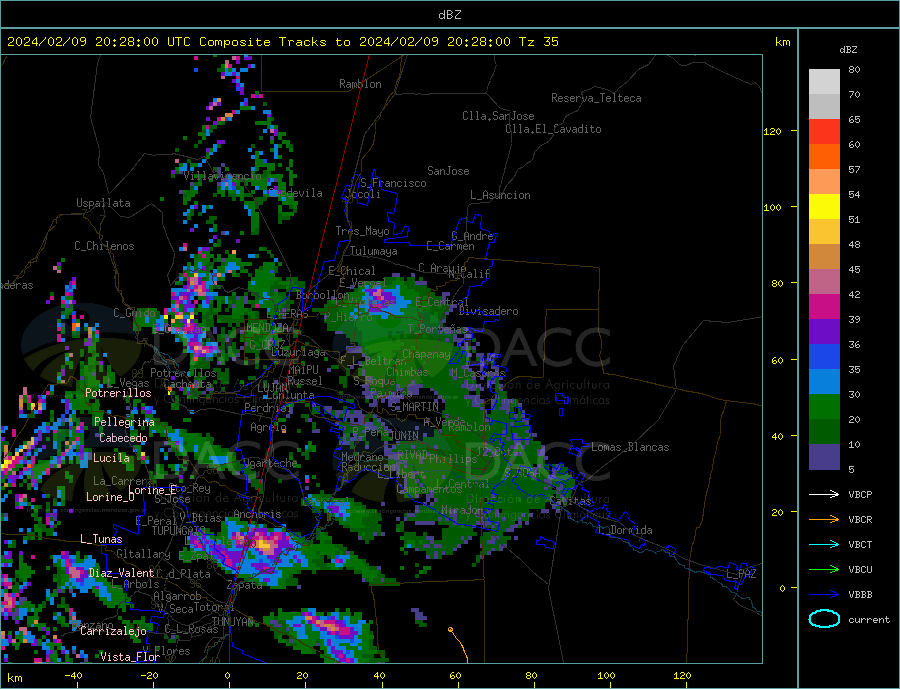Click the Lucila label
The width and height of the screenshot is (900, 689).
(x=111, y=458)
